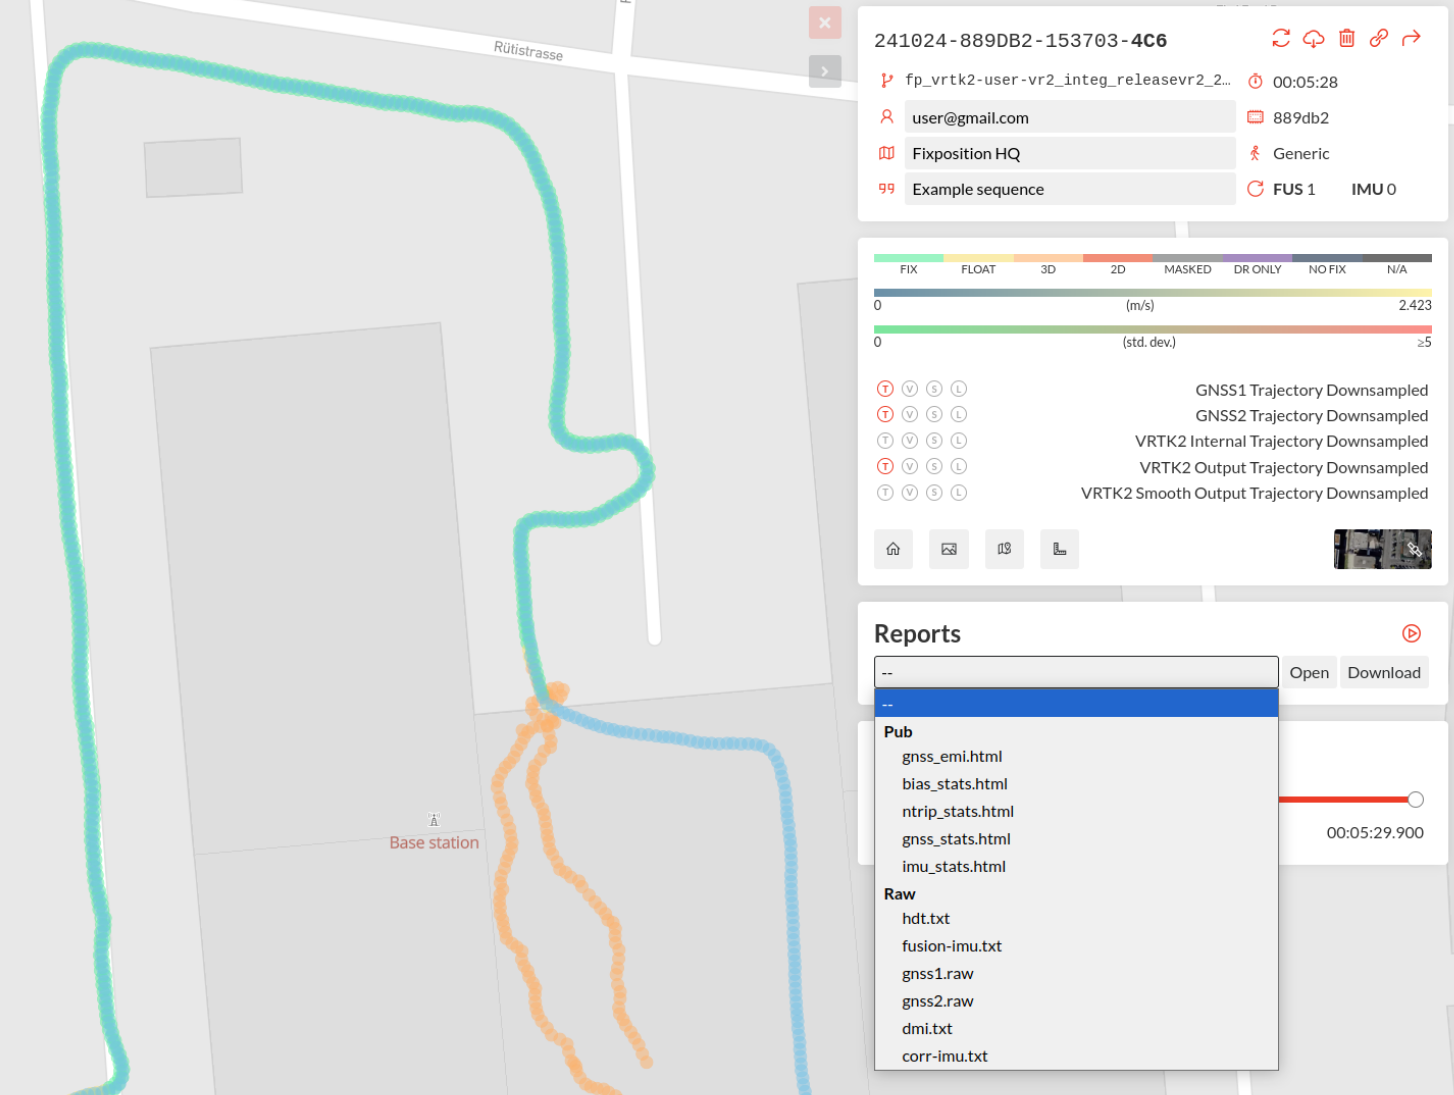Reset map view with home icon
Viewport: 1454px width, 1095px height.
(x=893, y=549)
